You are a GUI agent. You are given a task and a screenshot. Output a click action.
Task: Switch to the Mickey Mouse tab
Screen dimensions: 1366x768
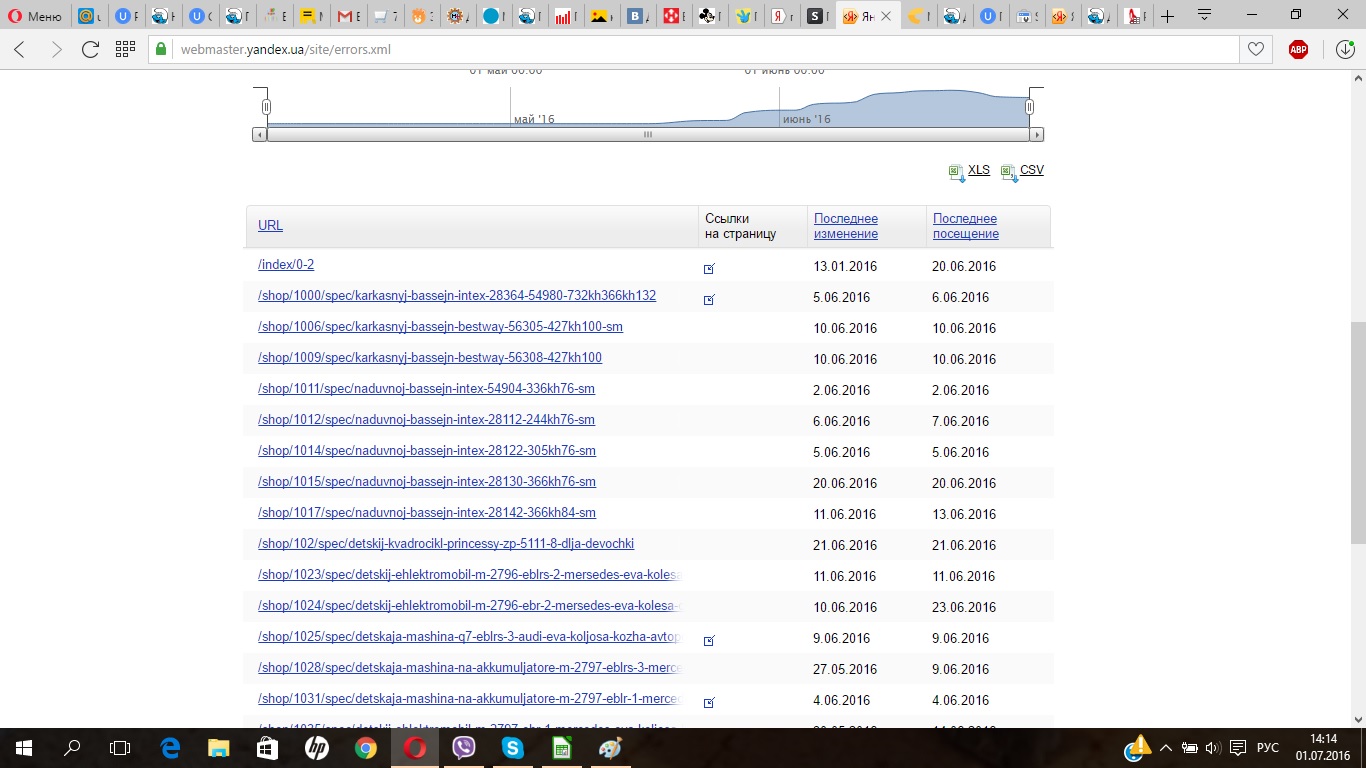coord(710,16)
